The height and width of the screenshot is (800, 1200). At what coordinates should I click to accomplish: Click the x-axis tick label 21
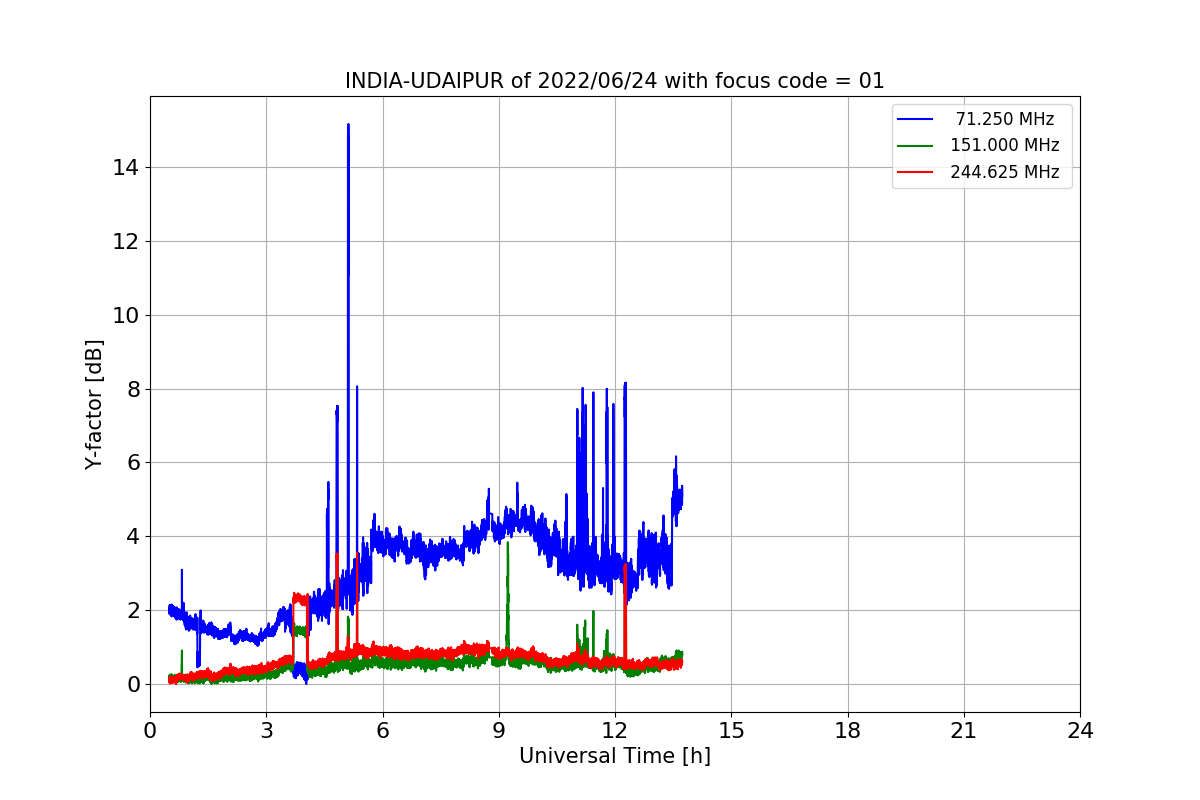pyautogui.click(x=964, y=731)
